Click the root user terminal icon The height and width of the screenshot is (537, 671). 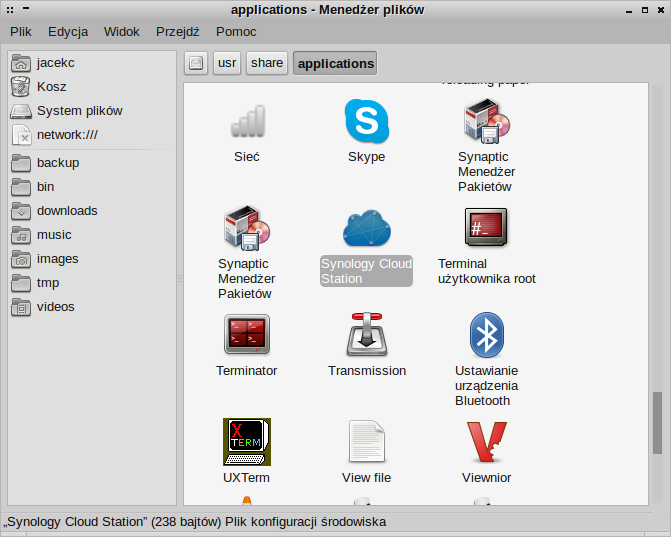(486, 228)
